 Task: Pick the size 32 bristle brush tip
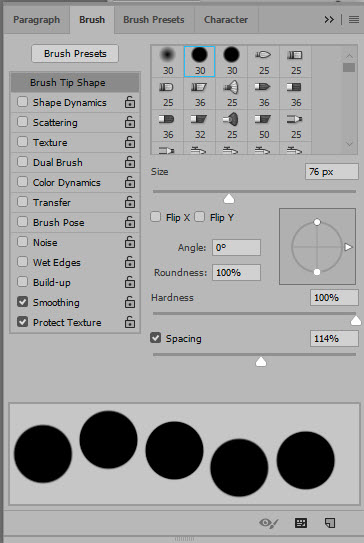[199, 125]
